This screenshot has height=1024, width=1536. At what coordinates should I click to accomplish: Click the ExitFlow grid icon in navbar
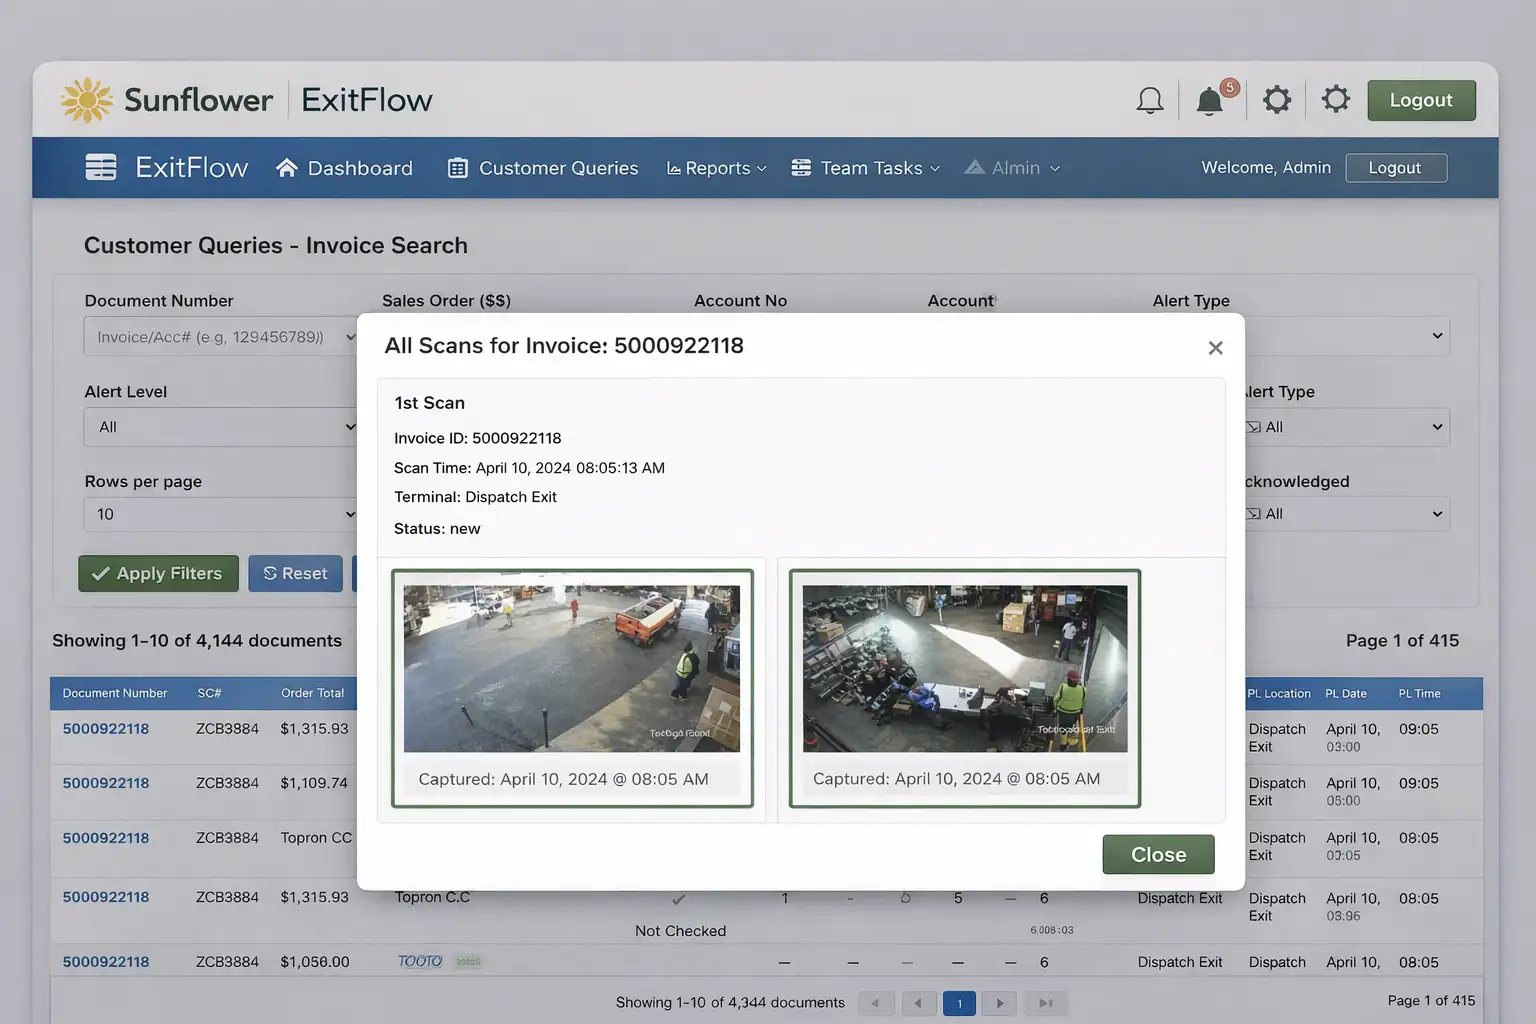(101, 167)
